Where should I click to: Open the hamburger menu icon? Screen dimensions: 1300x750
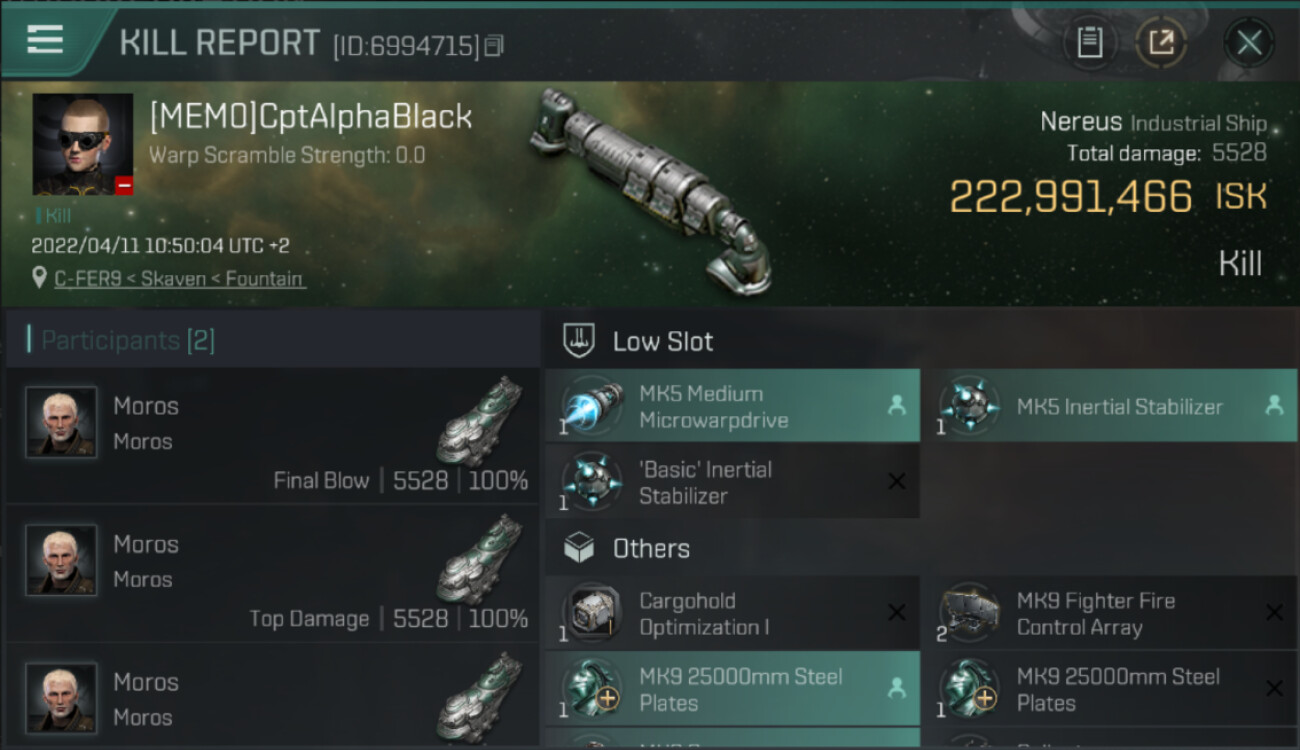pos(45,40)
